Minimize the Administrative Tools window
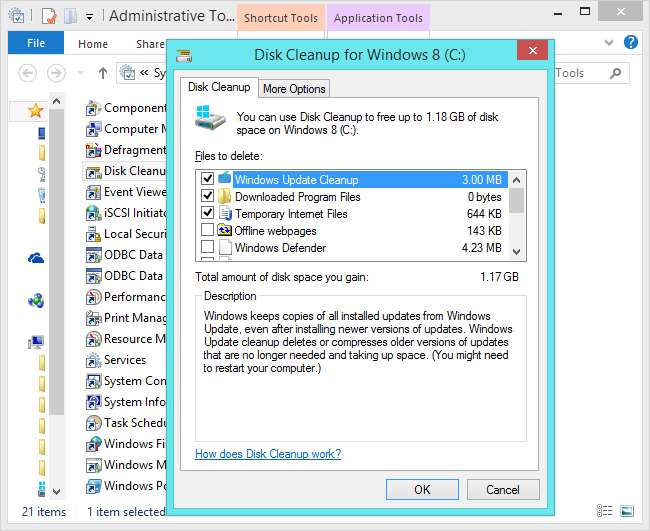Image resolution: width=650 pixels, height=531 pixels. (558, 13)
